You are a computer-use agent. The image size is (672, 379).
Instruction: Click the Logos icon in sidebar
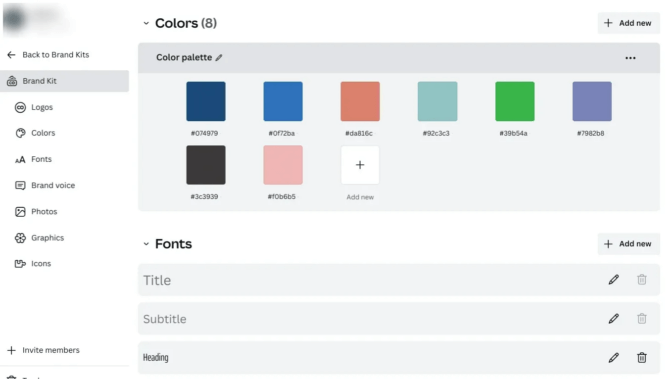click(20, 107)
